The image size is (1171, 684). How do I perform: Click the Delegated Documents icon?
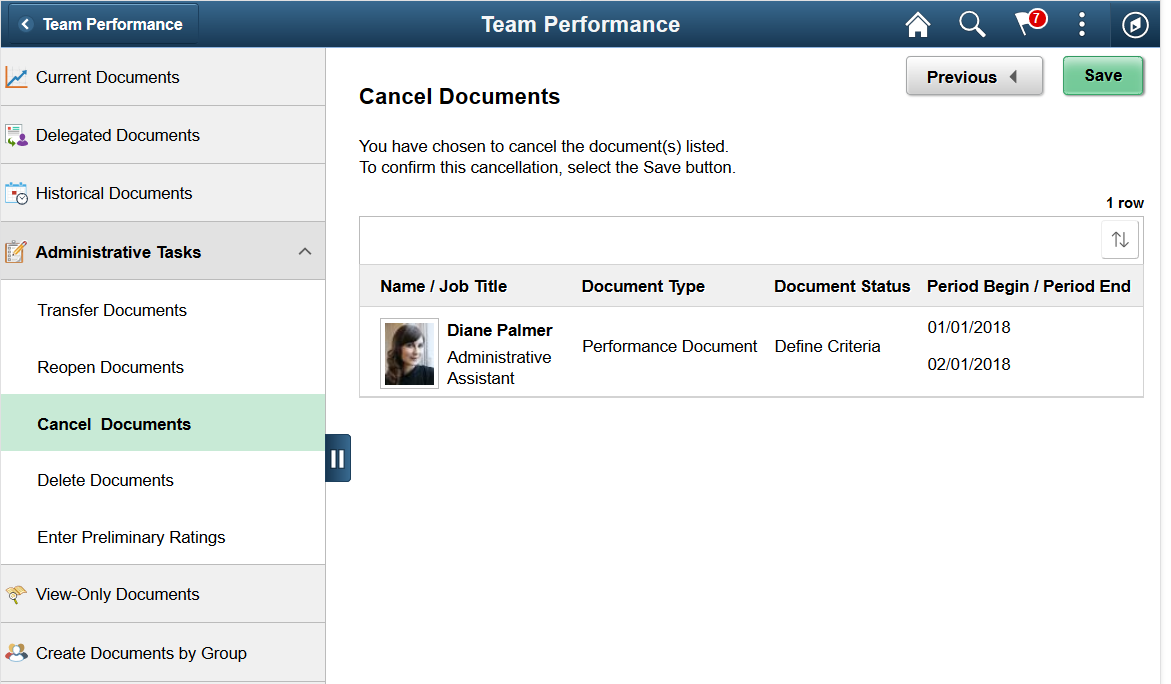click(16, 135)
